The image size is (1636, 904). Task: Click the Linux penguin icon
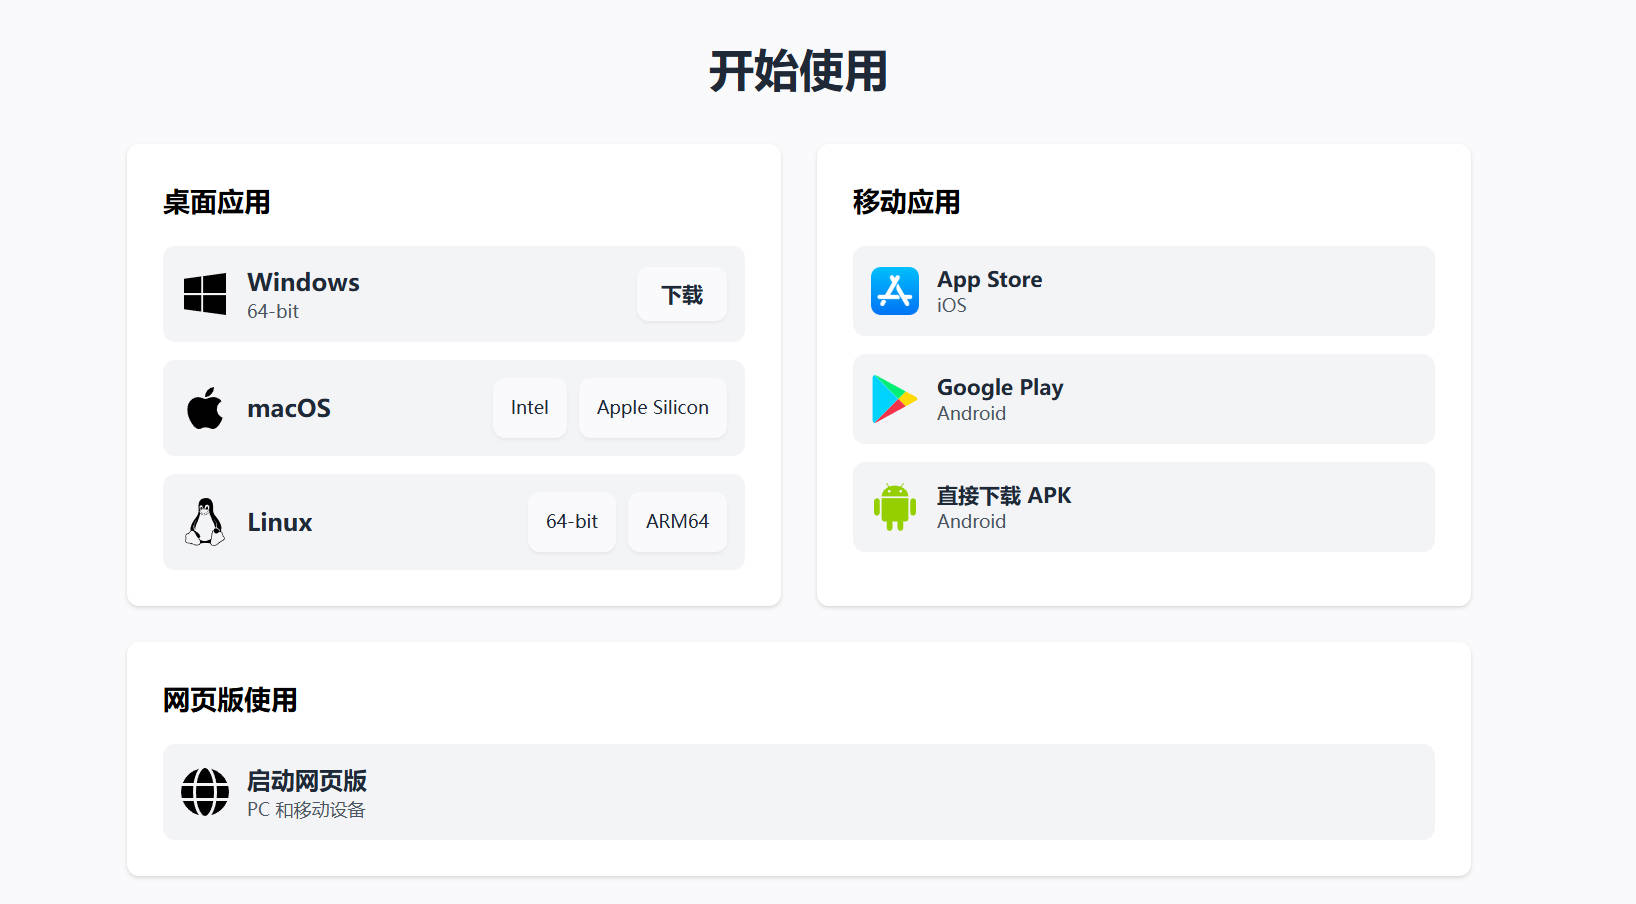[x=205, y=522]
